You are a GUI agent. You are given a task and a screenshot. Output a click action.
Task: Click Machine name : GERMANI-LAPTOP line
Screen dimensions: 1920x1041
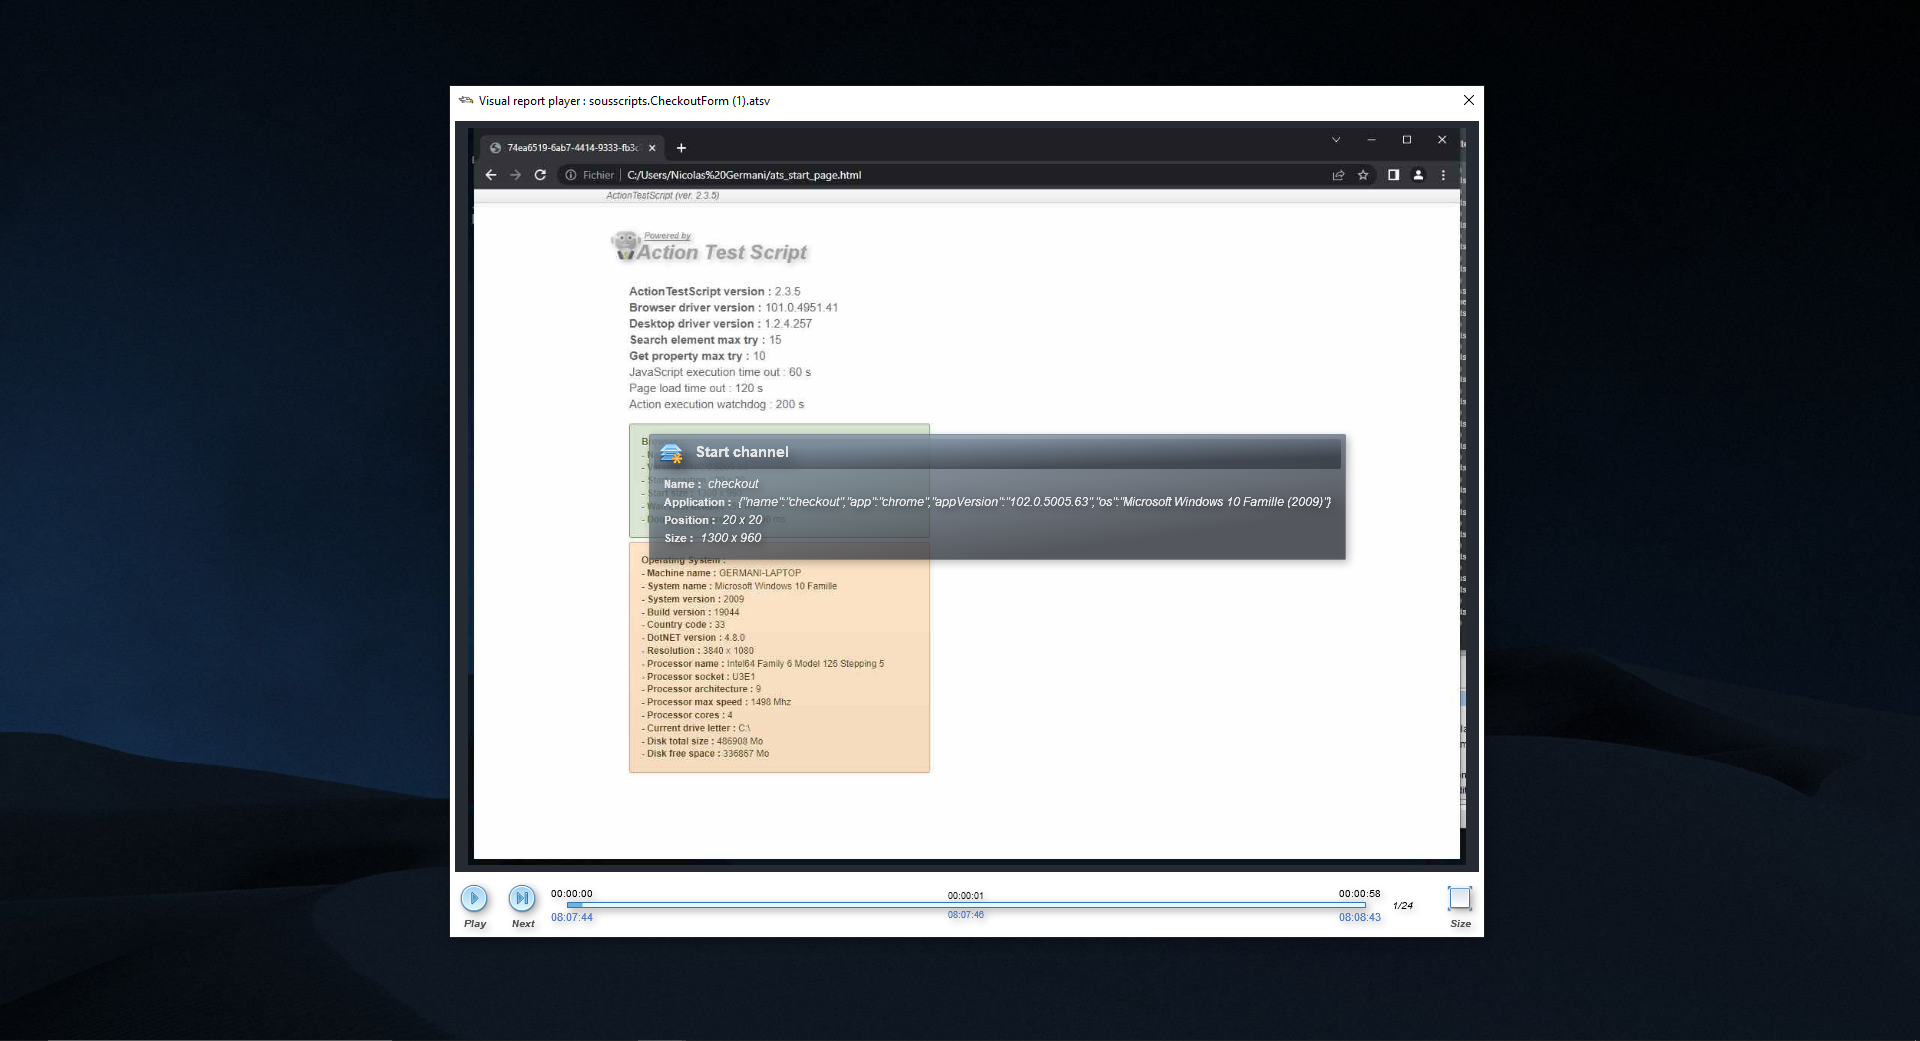point(721,573)
